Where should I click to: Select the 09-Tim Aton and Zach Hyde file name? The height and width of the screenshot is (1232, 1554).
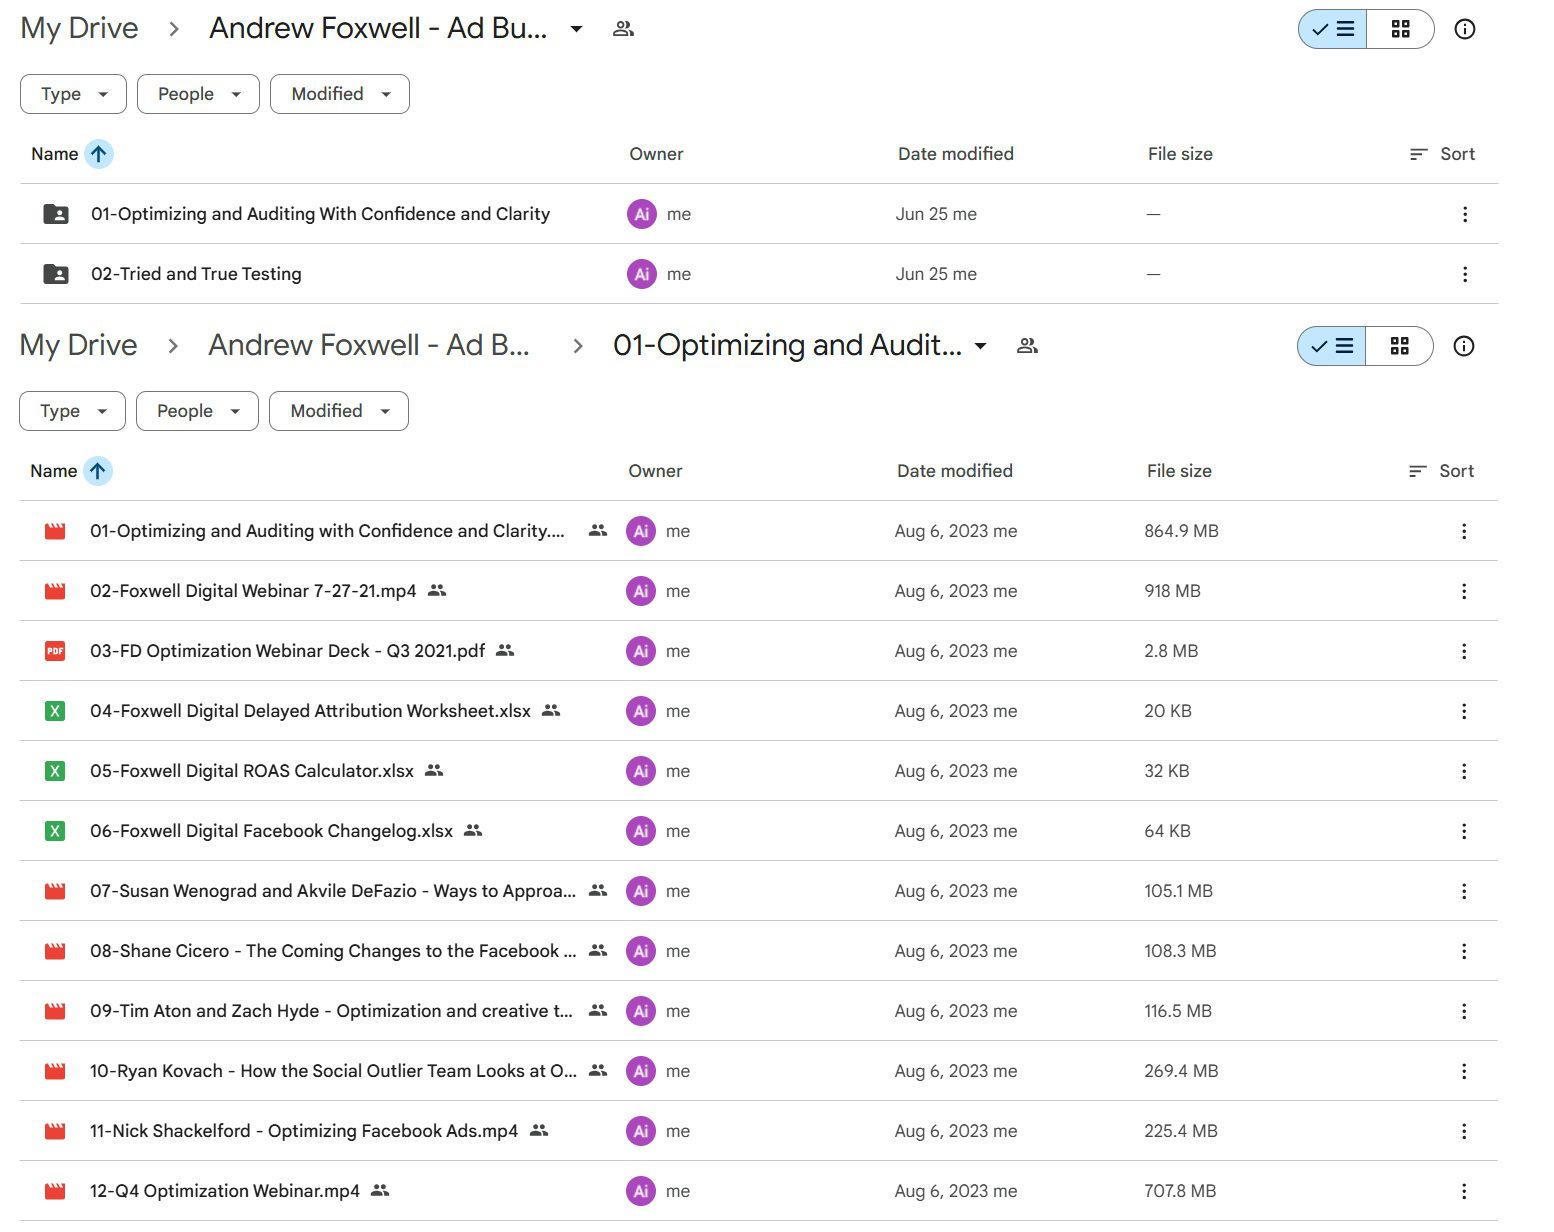click(331, 1011)
